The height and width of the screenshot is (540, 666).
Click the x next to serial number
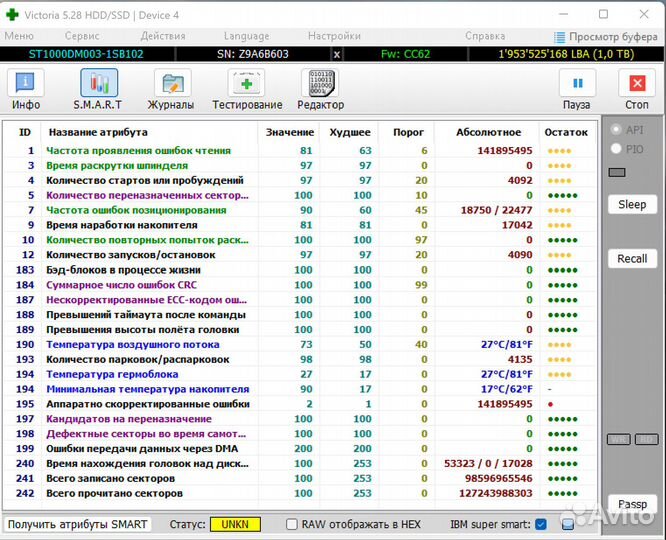pyautogui.click(x=336, y=54)
